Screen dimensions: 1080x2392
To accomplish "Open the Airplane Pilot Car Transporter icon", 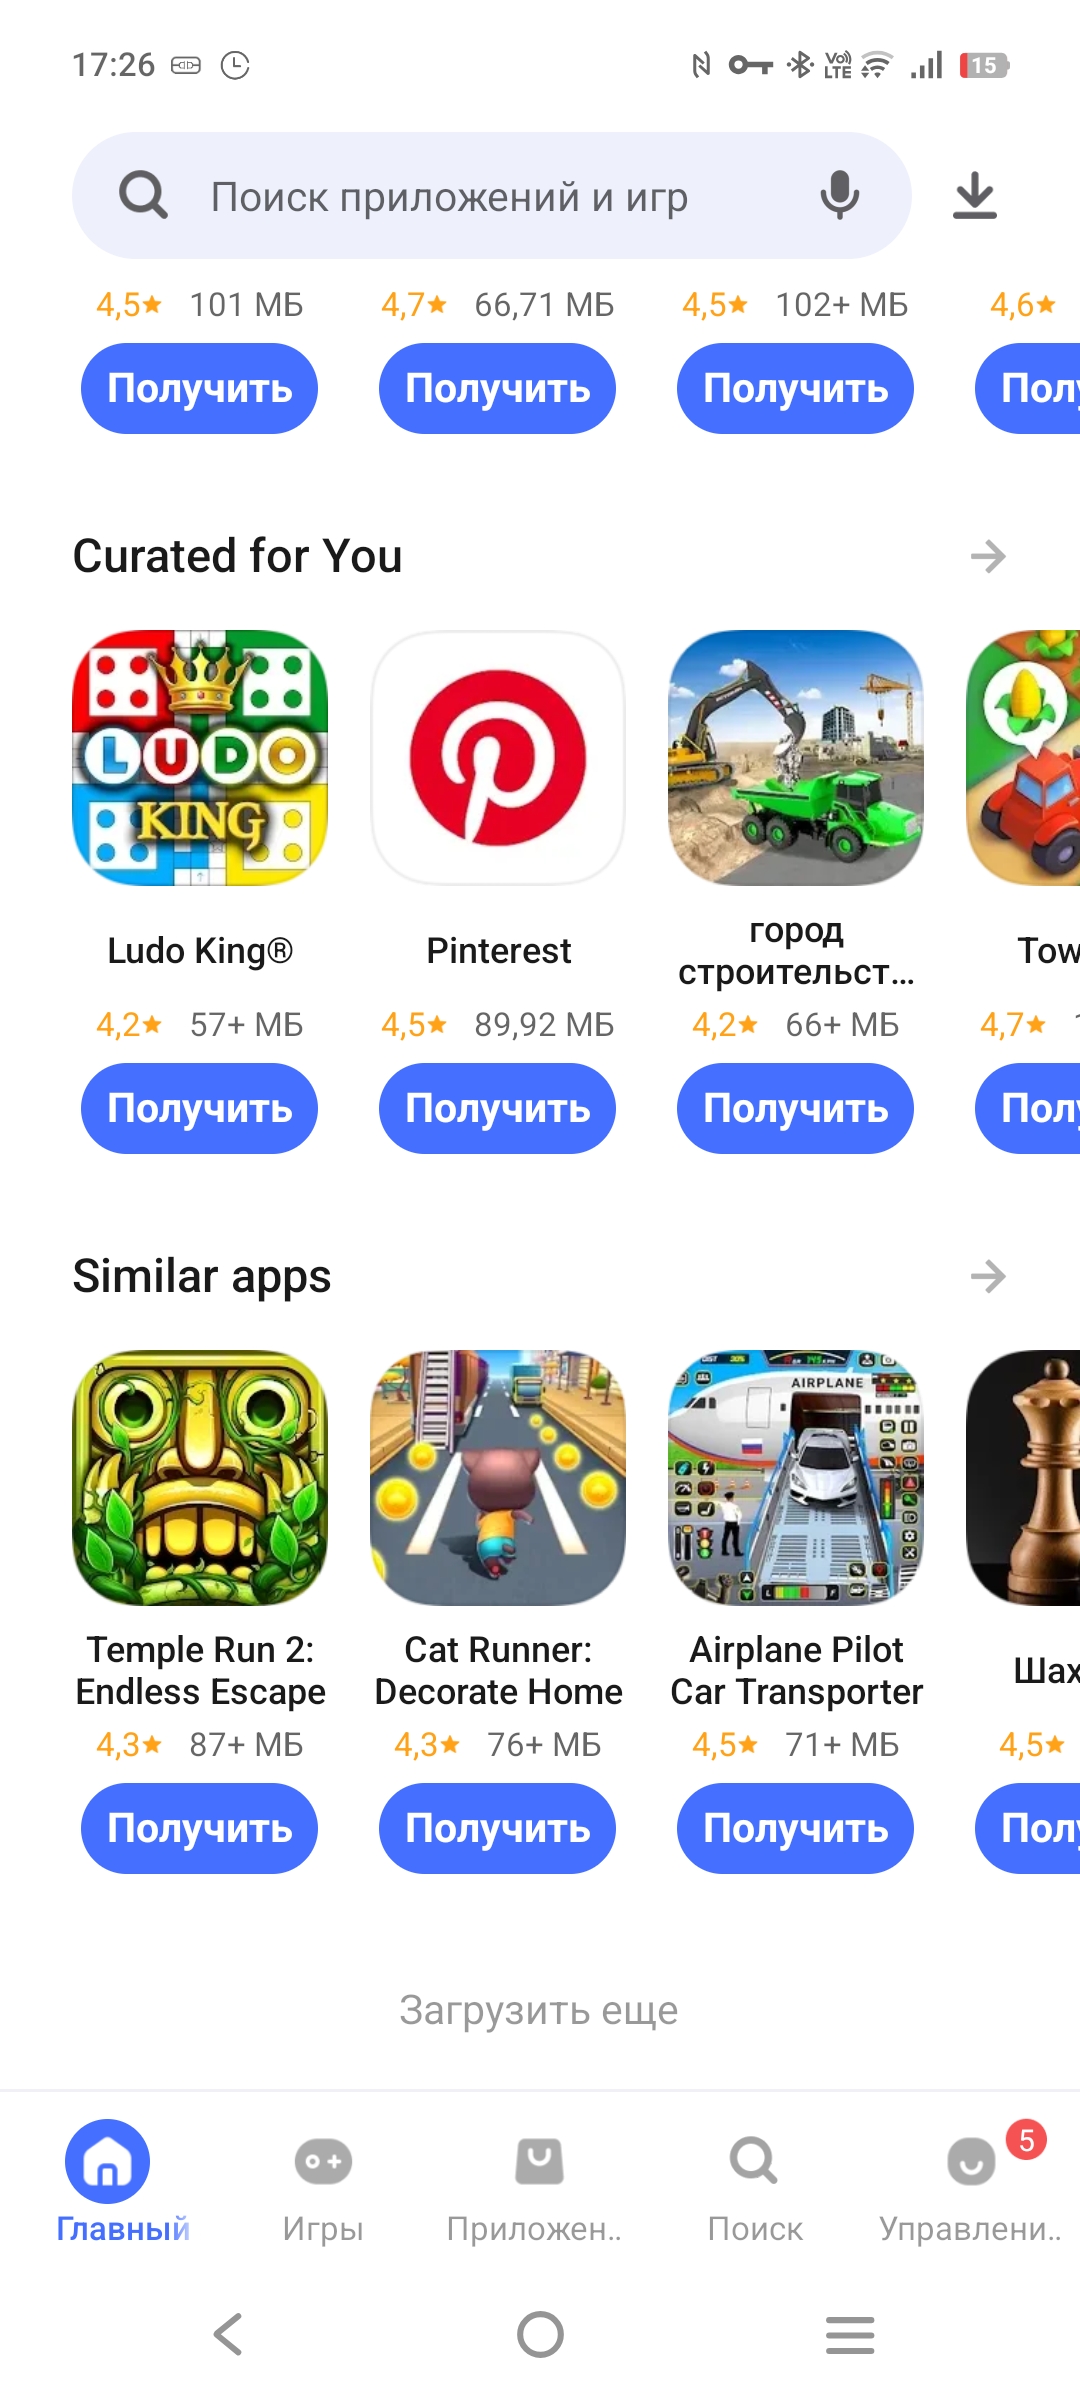I will (x=796, y=1478).
